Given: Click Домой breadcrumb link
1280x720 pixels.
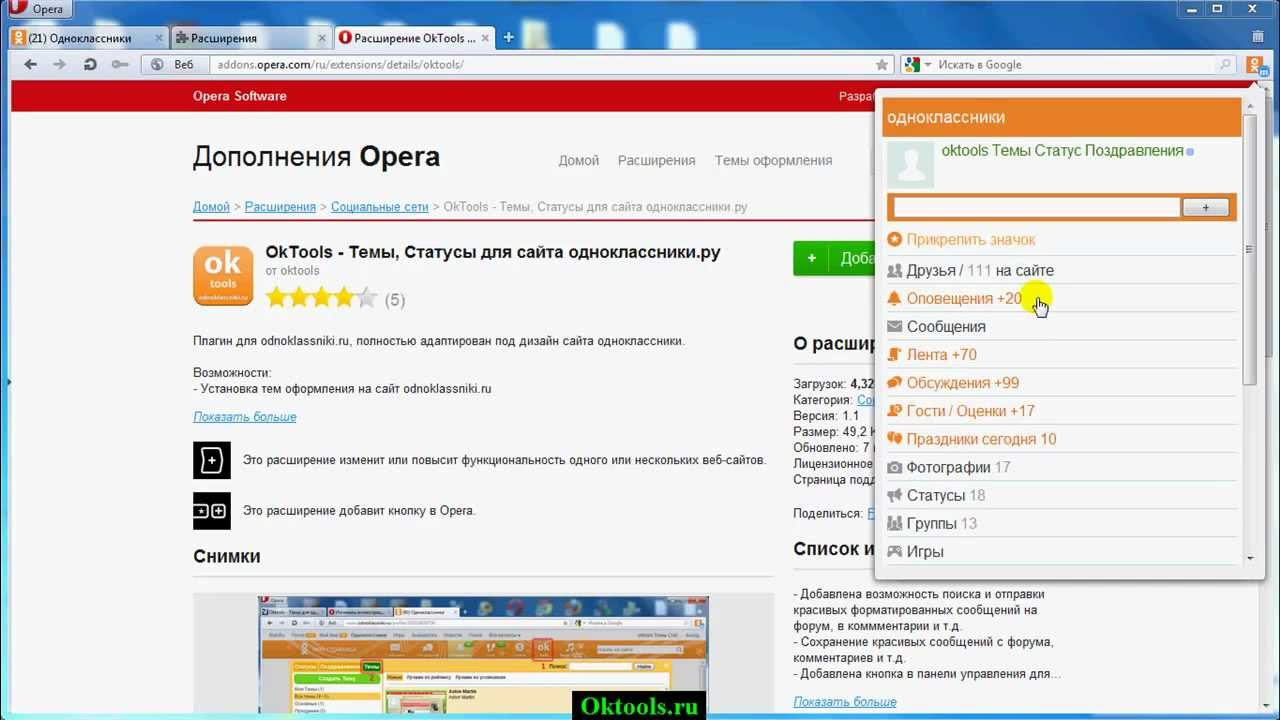Looking at the screenshot, I should [211, 207].
